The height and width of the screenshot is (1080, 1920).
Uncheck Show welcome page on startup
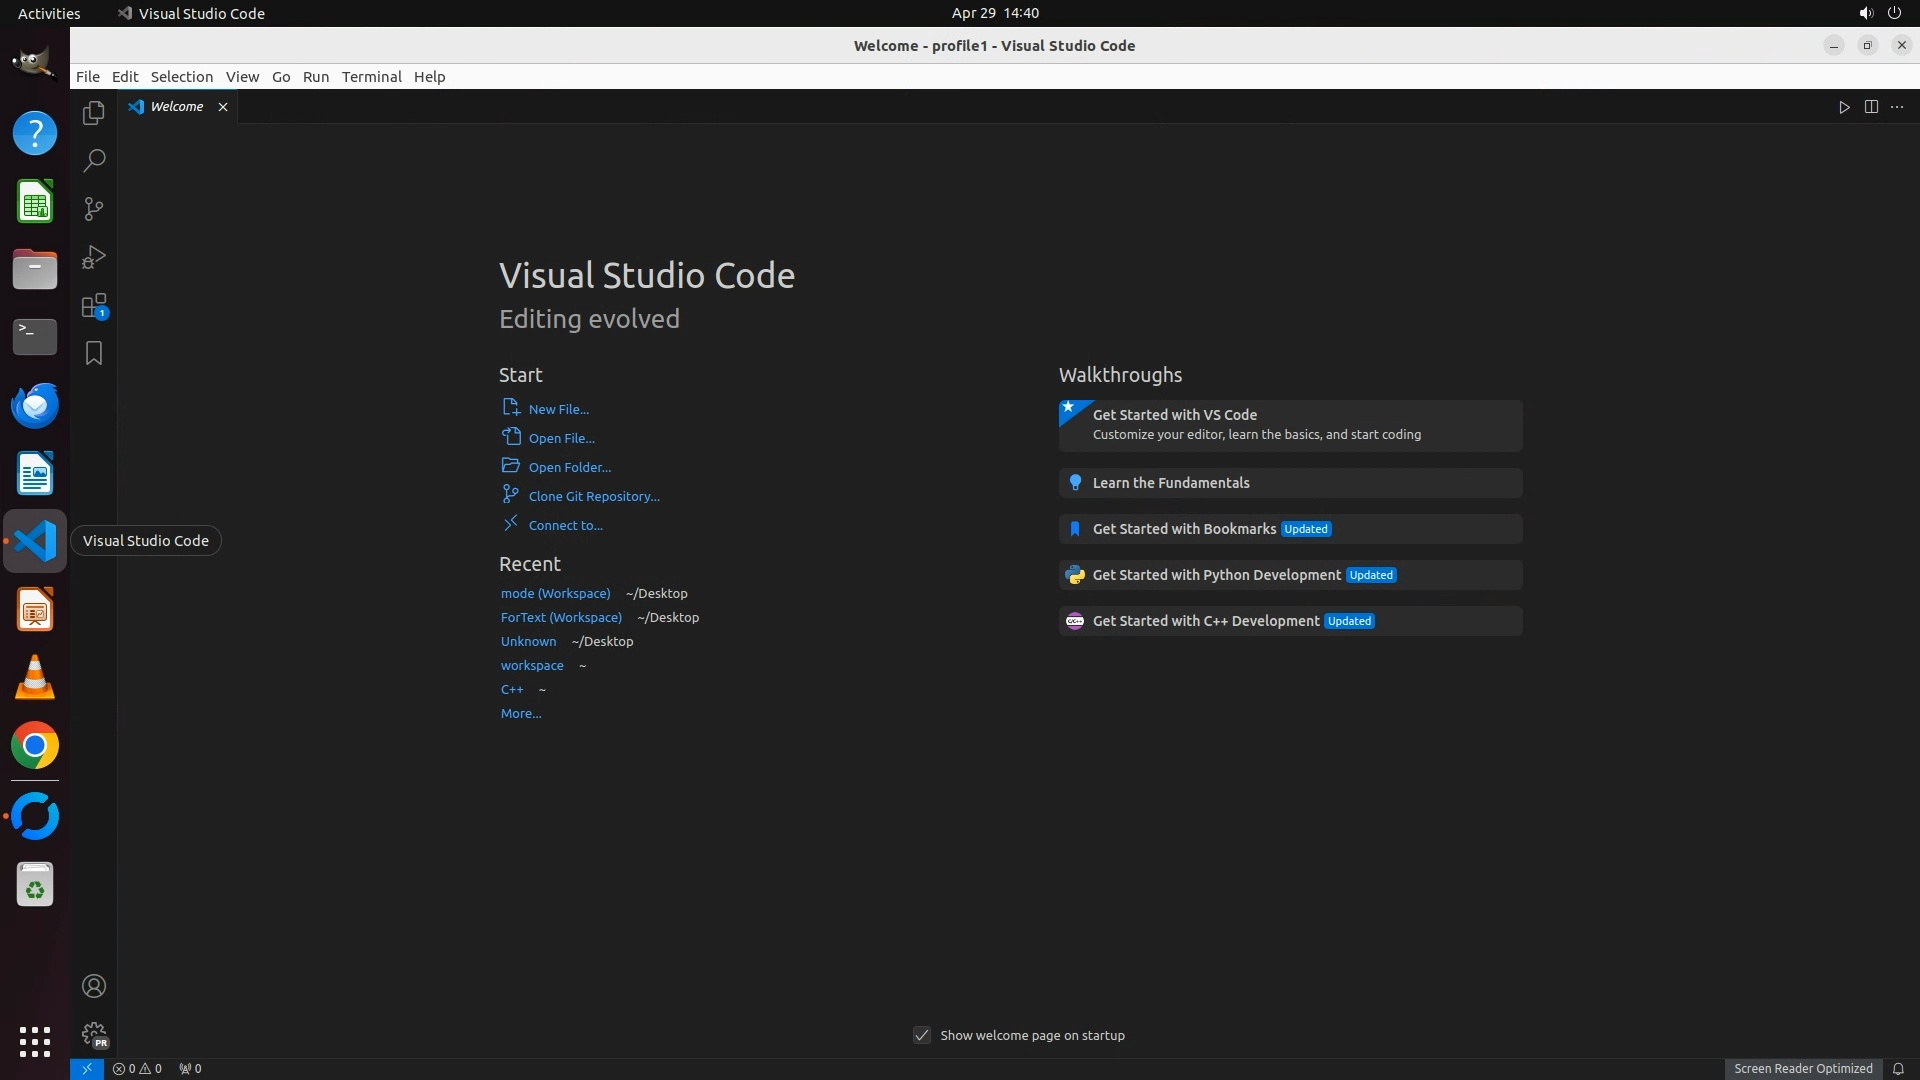tap(922, 1035)
